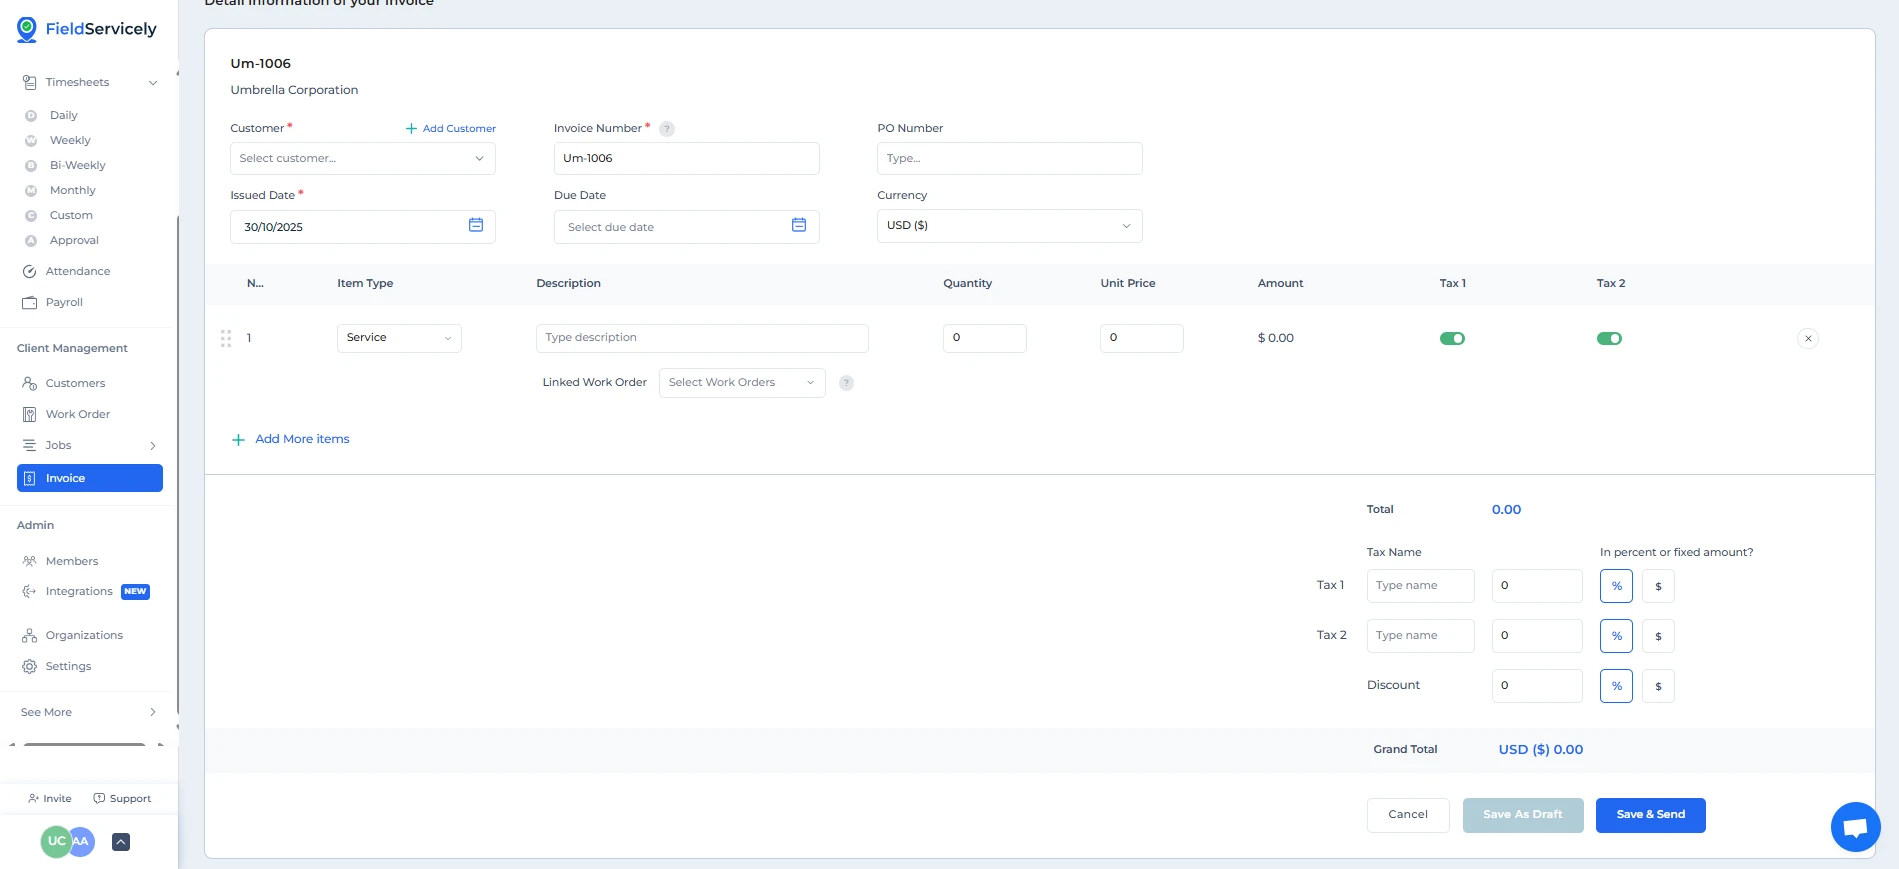Viewport: 1899px width, 869px height.
Task: Go to Daily timesheets
Action: tap(63, 115)
